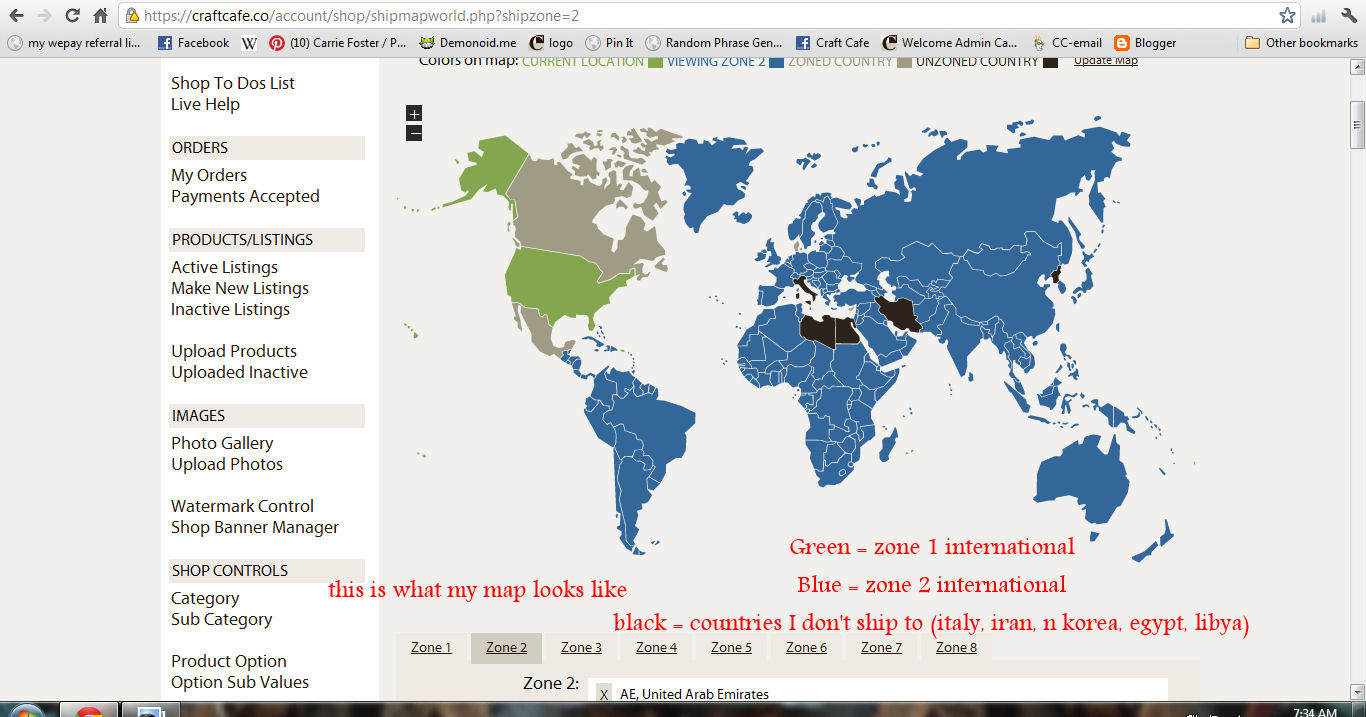The width and height of the screenshot is (1366, 717).
Task: View Inactive Listings
Action: [230, 309]
